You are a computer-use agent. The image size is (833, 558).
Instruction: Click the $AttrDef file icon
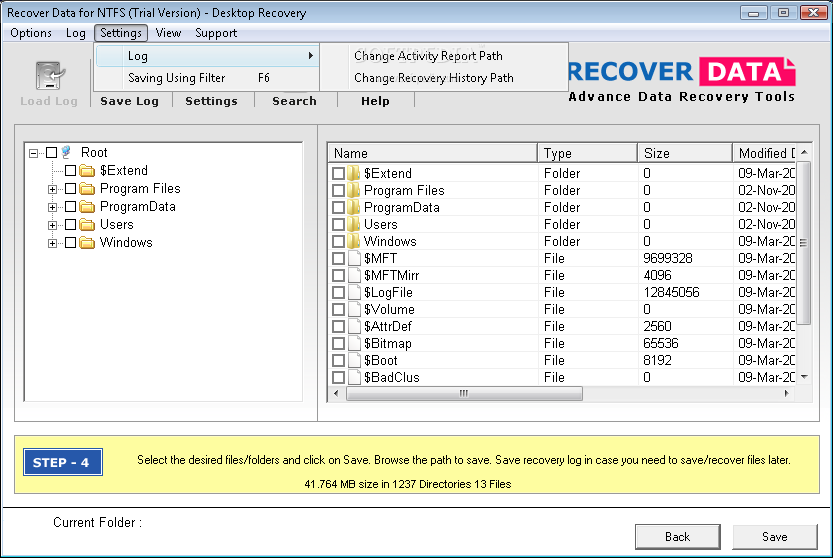click(354, 326)
